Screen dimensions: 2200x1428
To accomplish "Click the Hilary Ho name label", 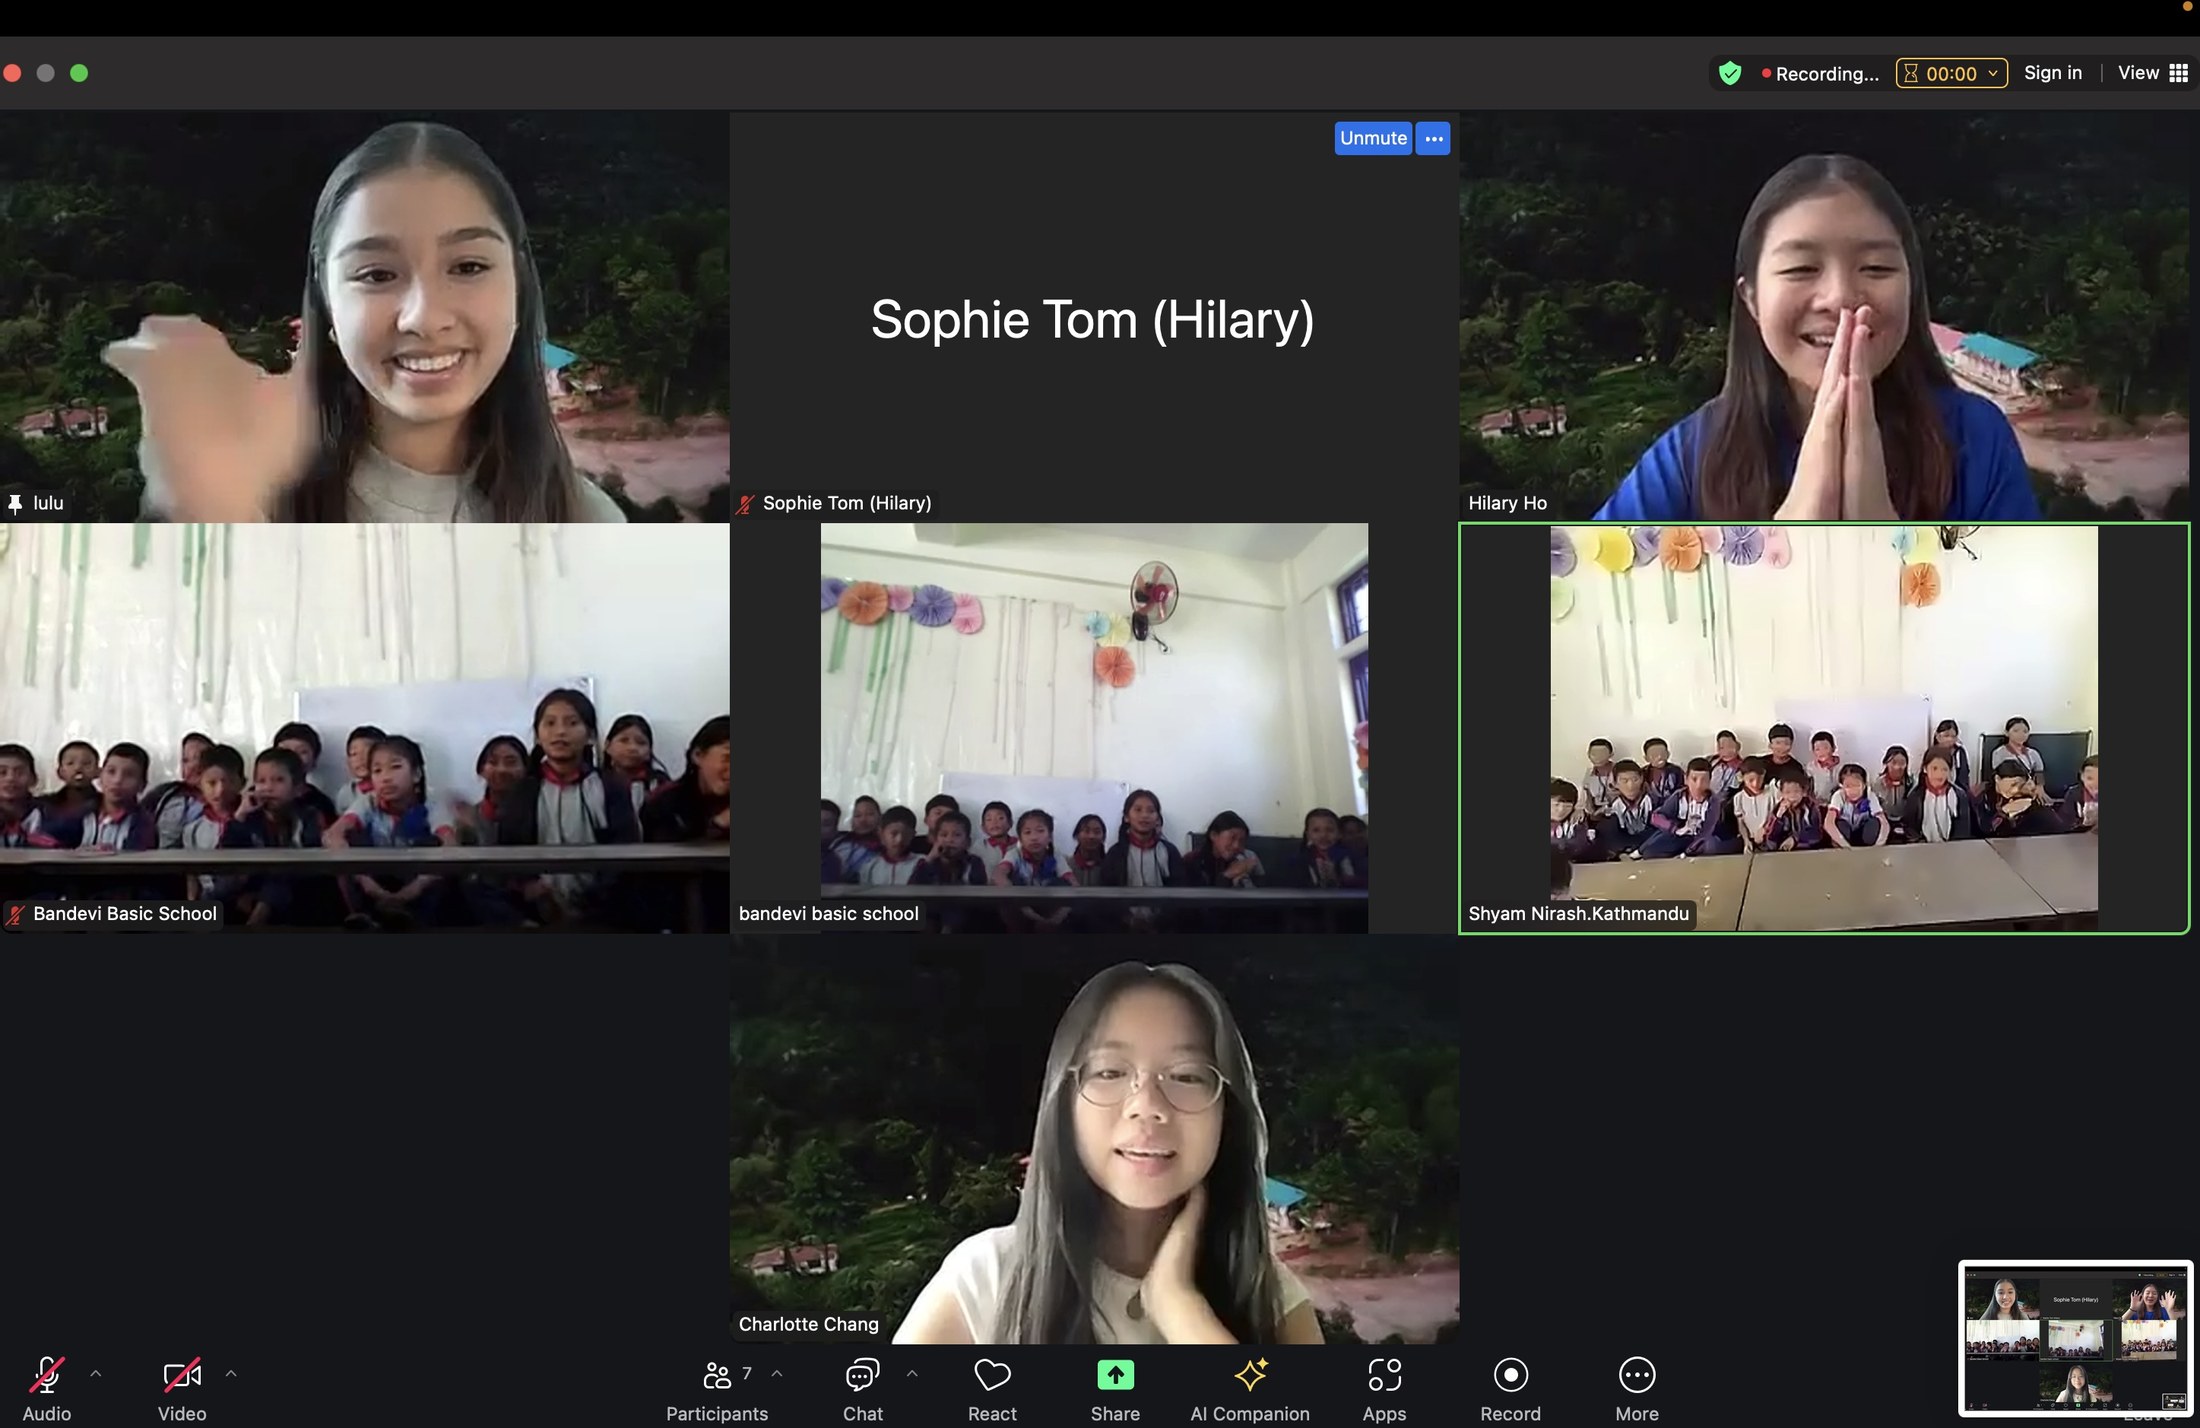I will [x=1507, y=503].
